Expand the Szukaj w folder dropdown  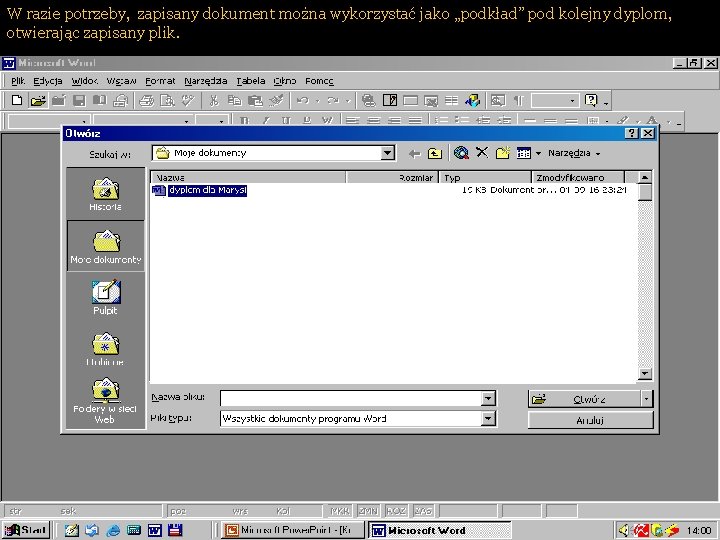coord(388,153)
